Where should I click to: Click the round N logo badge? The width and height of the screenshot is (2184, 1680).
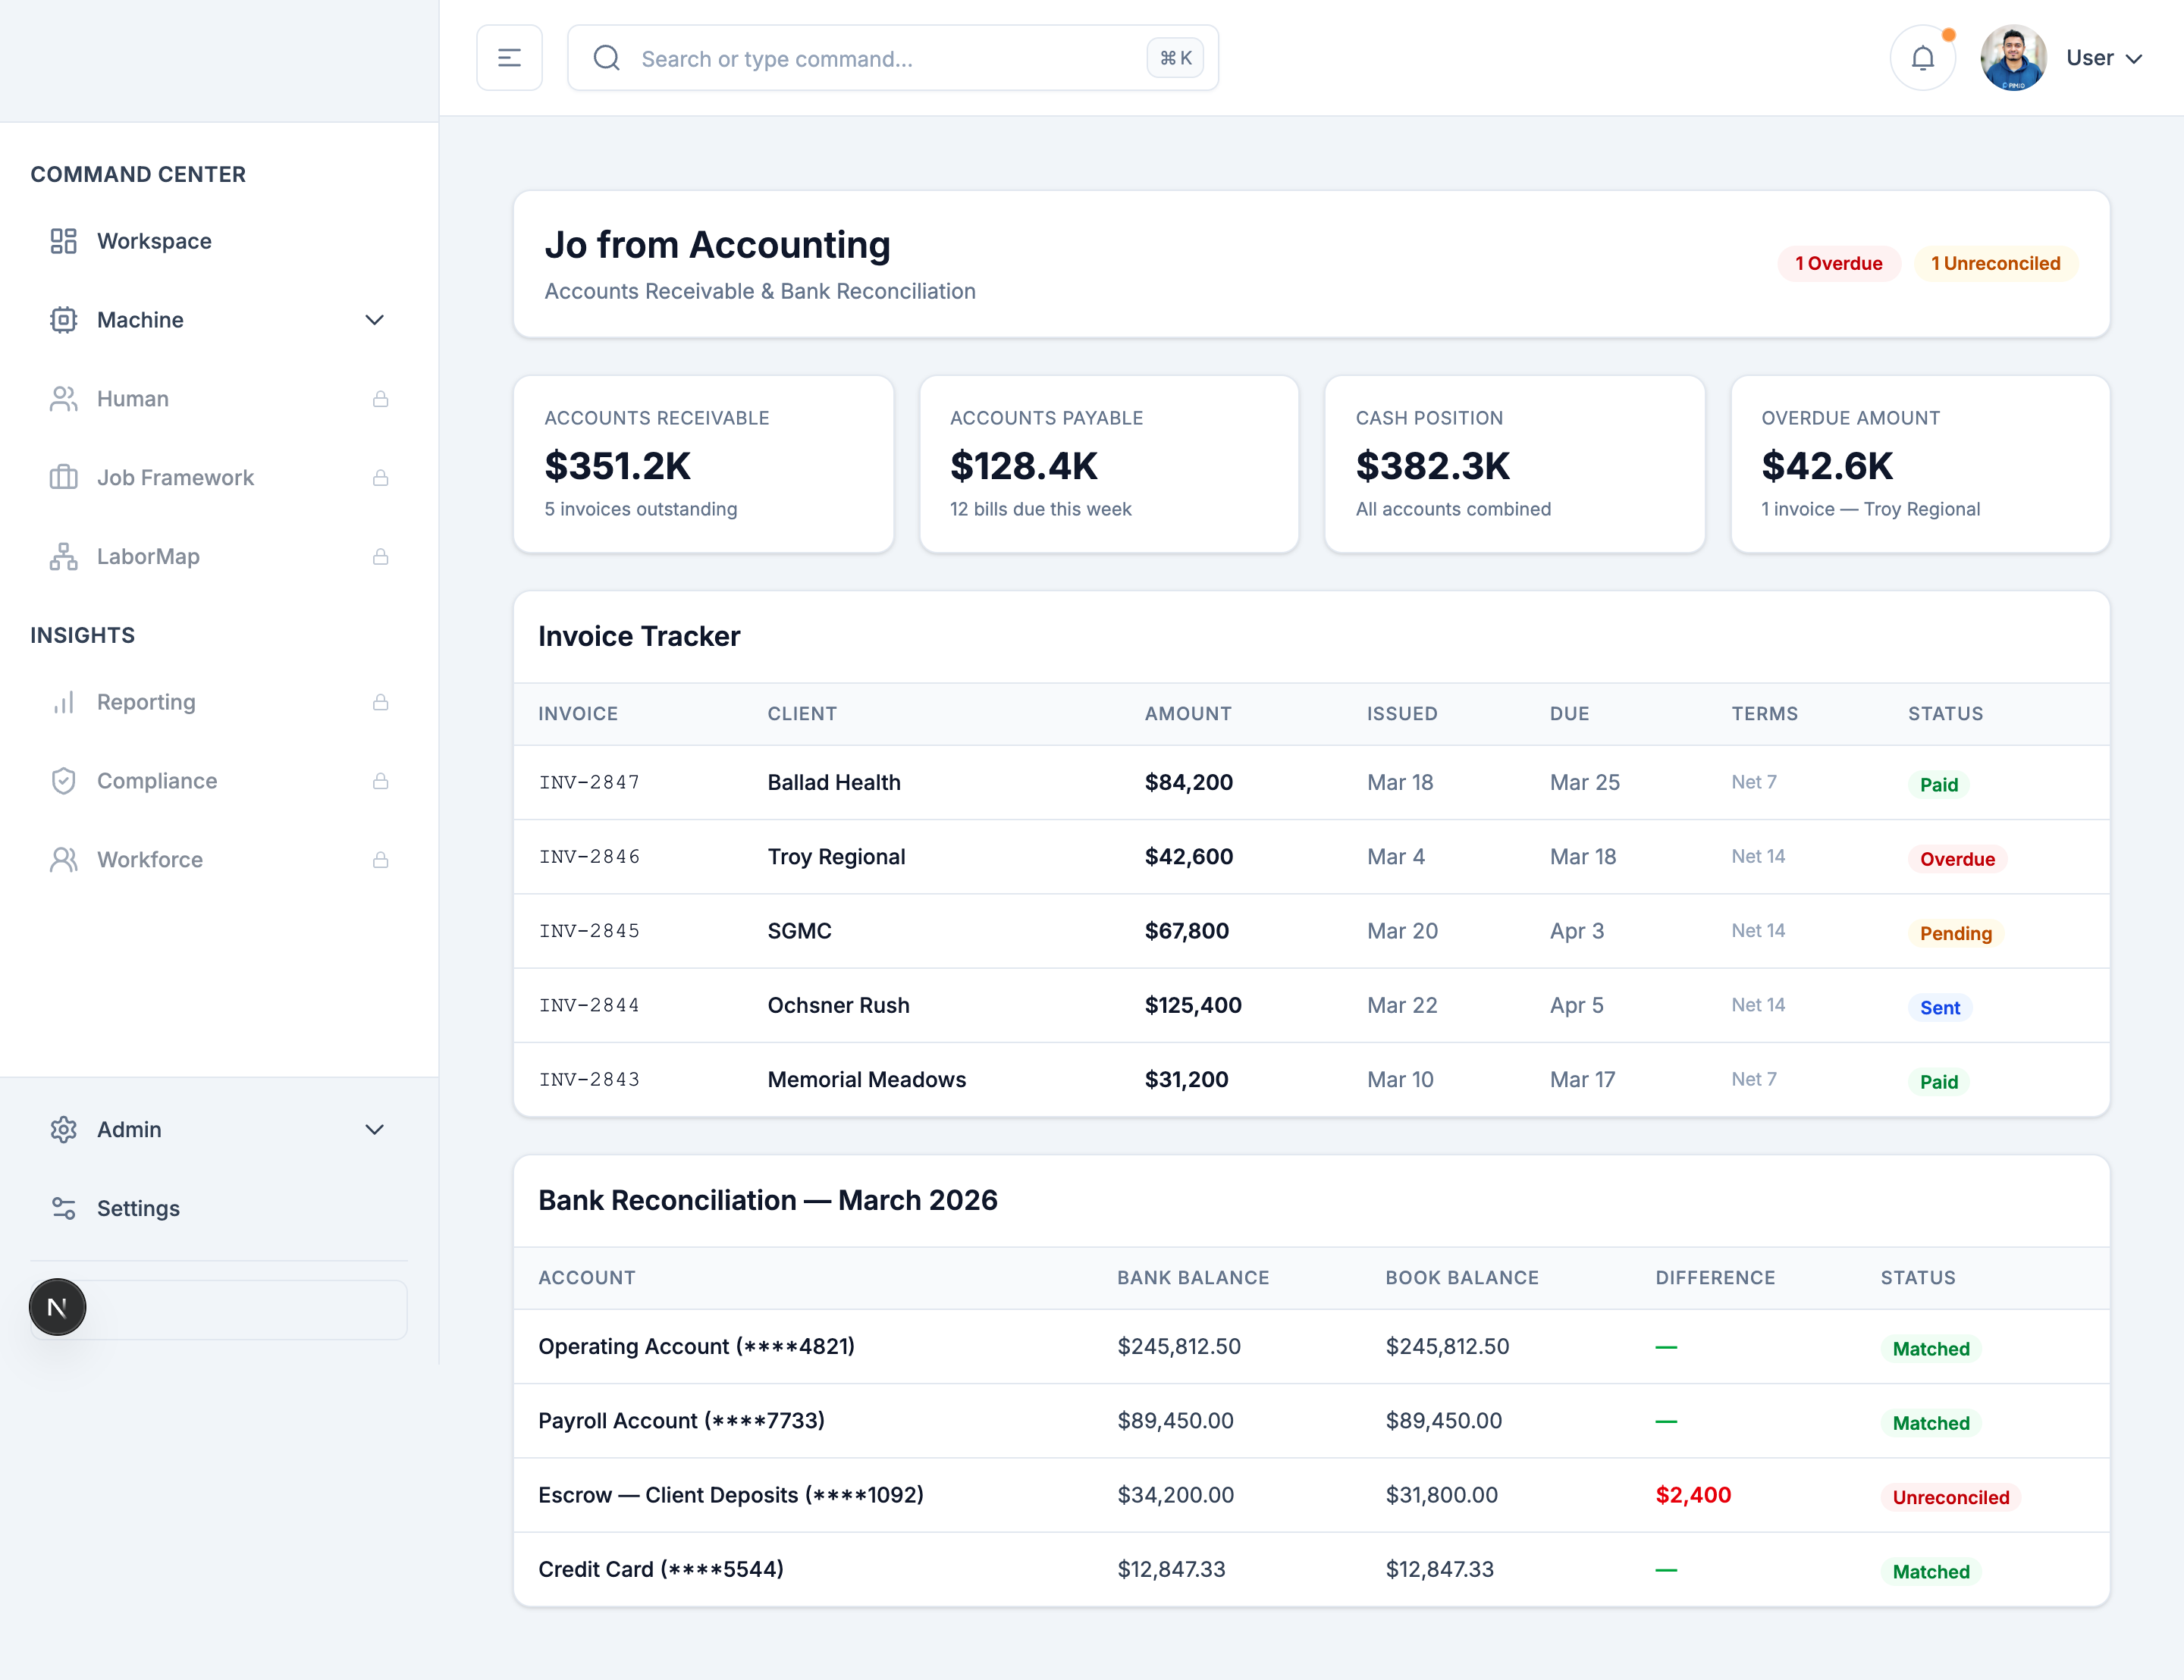tap(57, 1307)
